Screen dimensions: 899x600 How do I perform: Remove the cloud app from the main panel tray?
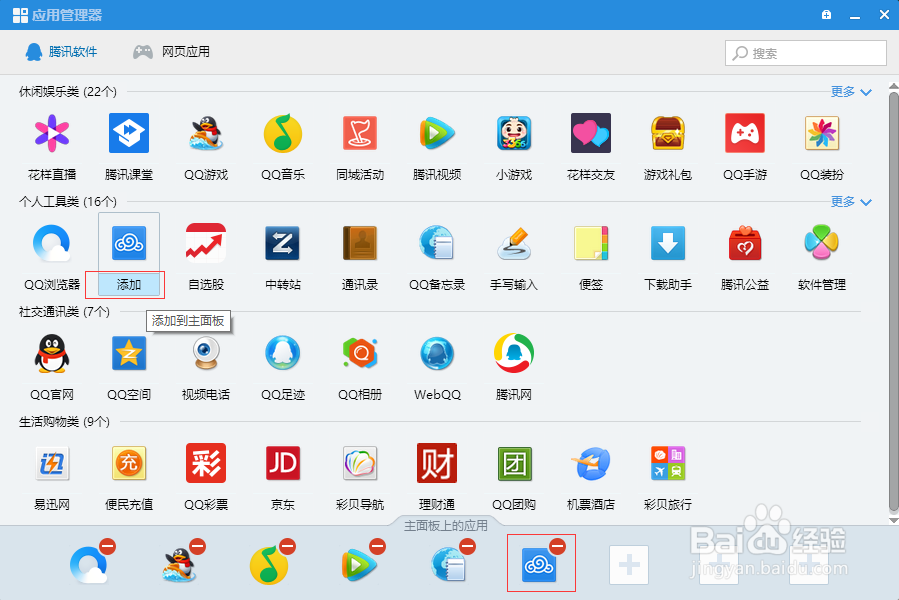pyautogui.click(x=557, y=547)
